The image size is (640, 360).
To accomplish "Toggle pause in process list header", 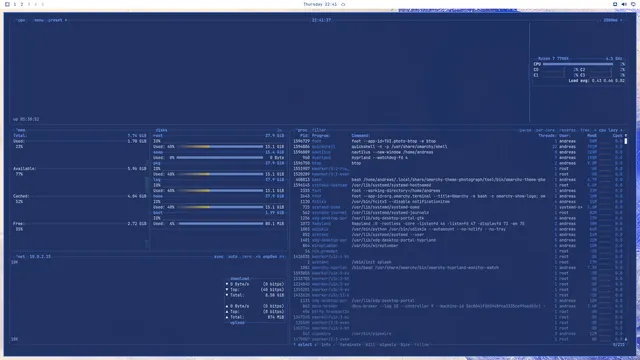I will click(x=525, y=130).
